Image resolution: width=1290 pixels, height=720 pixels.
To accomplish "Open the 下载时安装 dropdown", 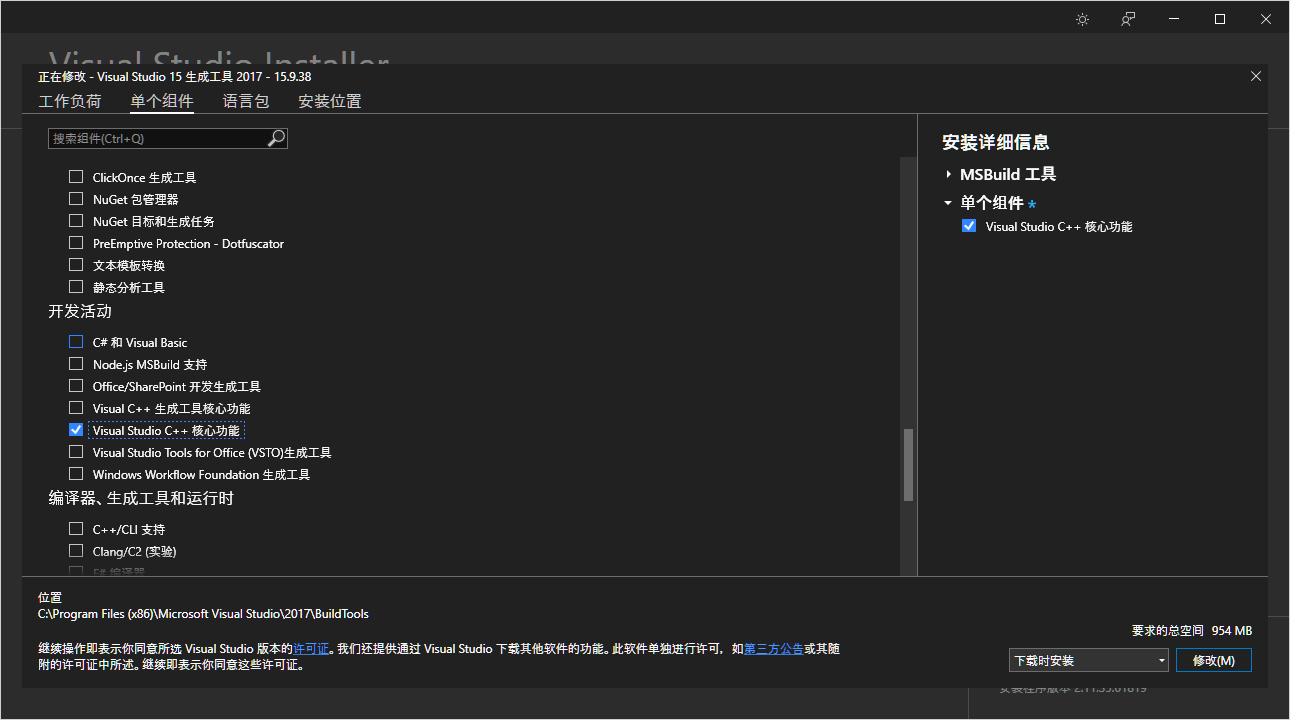I will click(1088, 660).
